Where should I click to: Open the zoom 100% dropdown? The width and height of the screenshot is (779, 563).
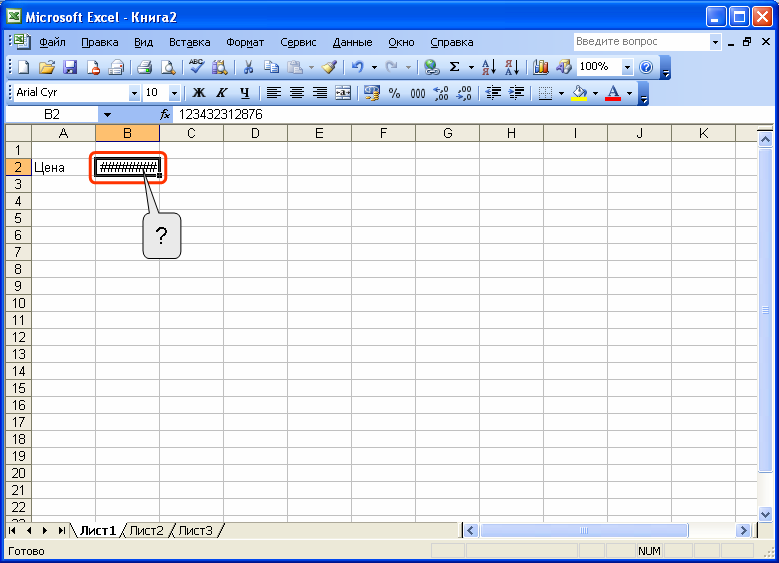pyautogui.click(x=627, y=67)
